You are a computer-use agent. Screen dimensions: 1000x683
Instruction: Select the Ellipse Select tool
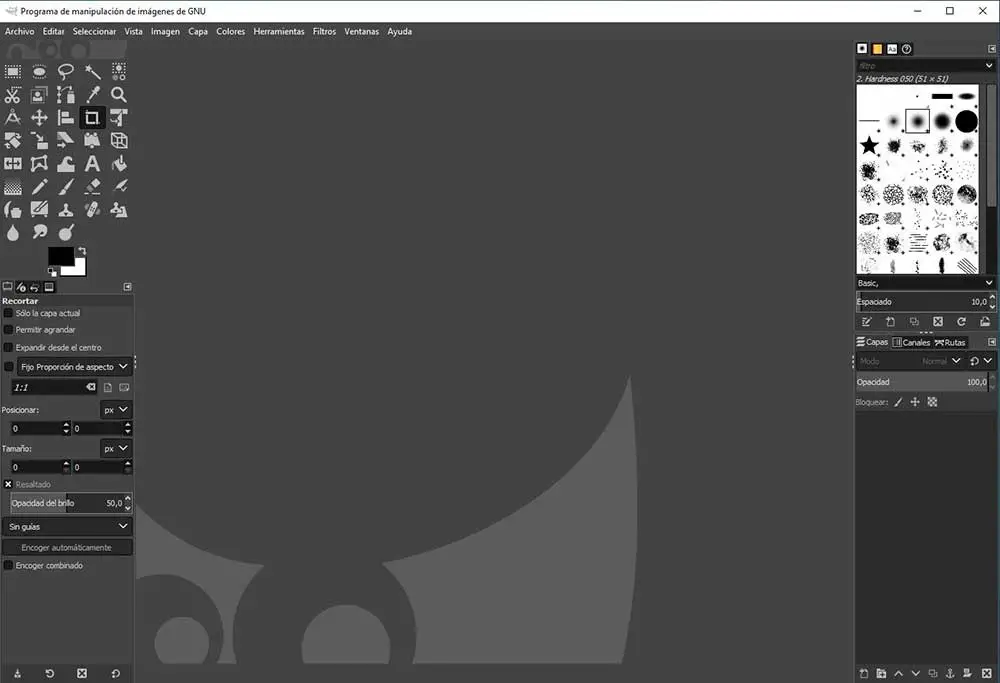coord(40,71)
